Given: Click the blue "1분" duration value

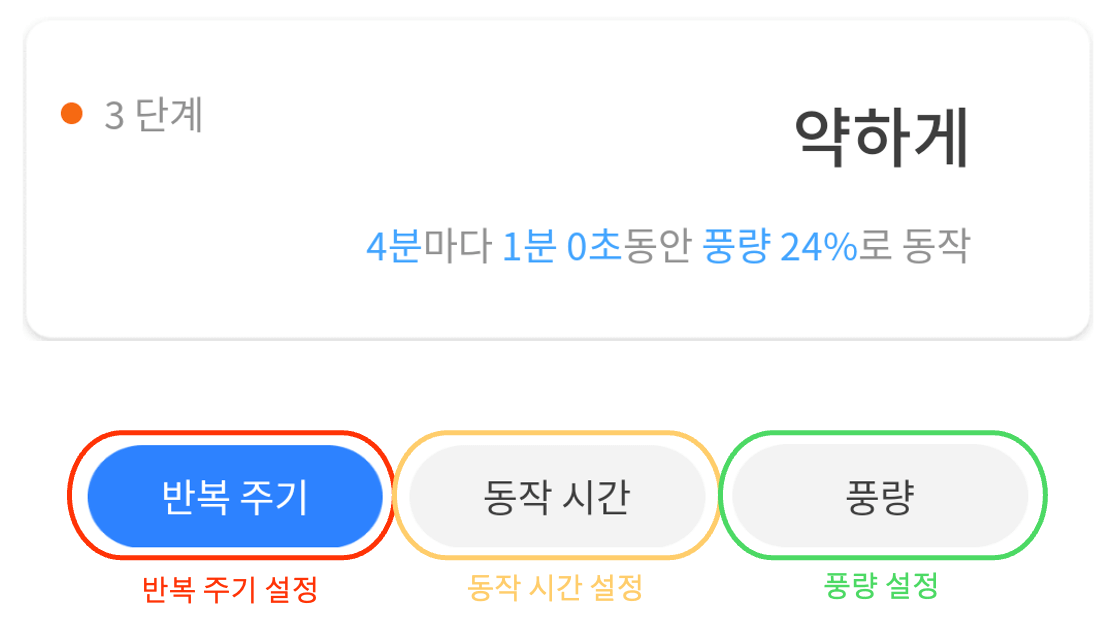Looking at the screenshot, I should (x=528, y=247).
